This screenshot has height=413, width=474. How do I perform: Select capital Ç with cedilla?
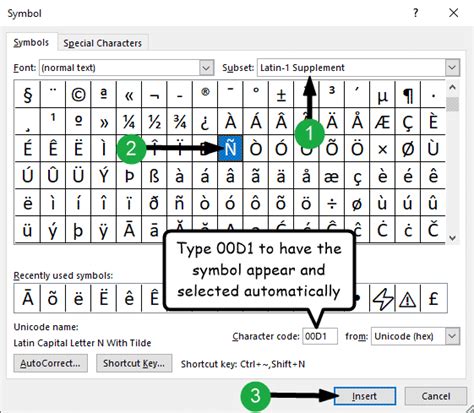408,122
